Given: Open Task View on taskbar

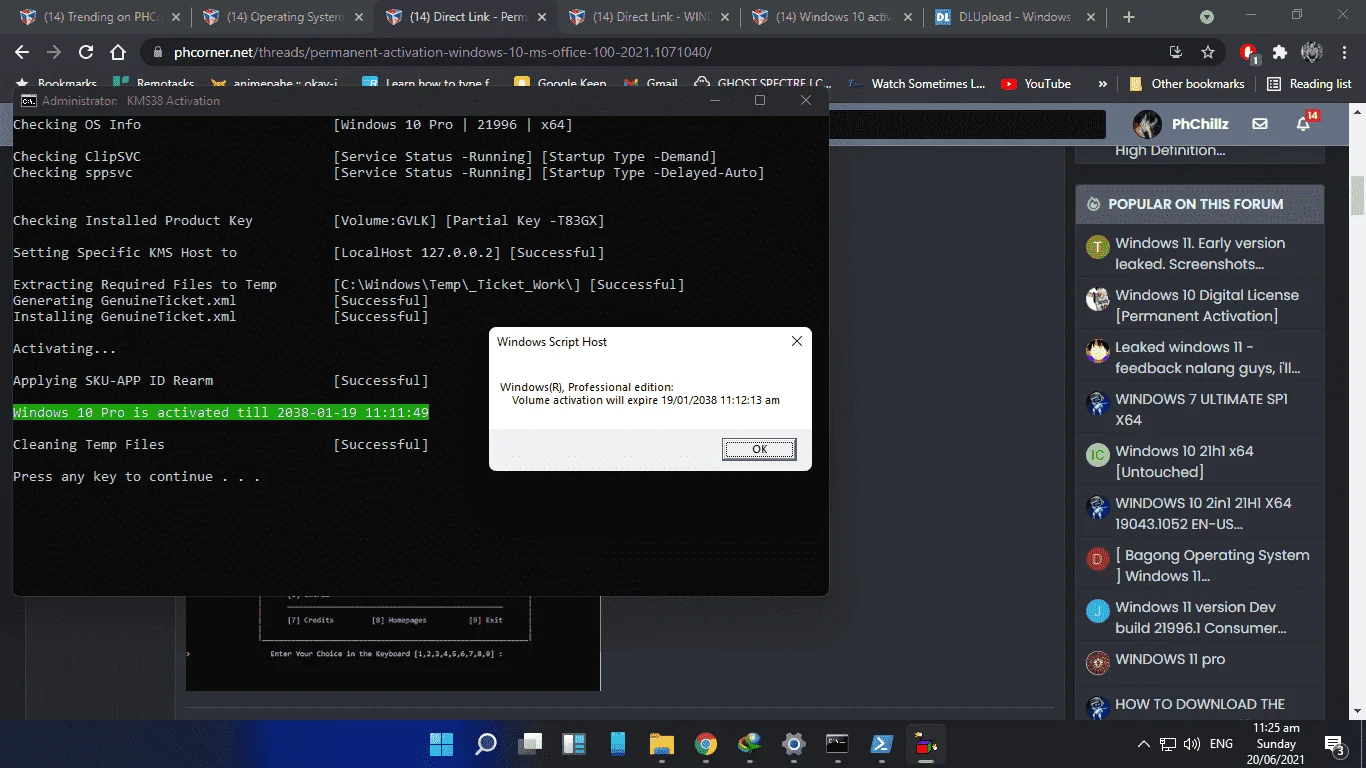Looking at the screenshot, I should (530, 744).
